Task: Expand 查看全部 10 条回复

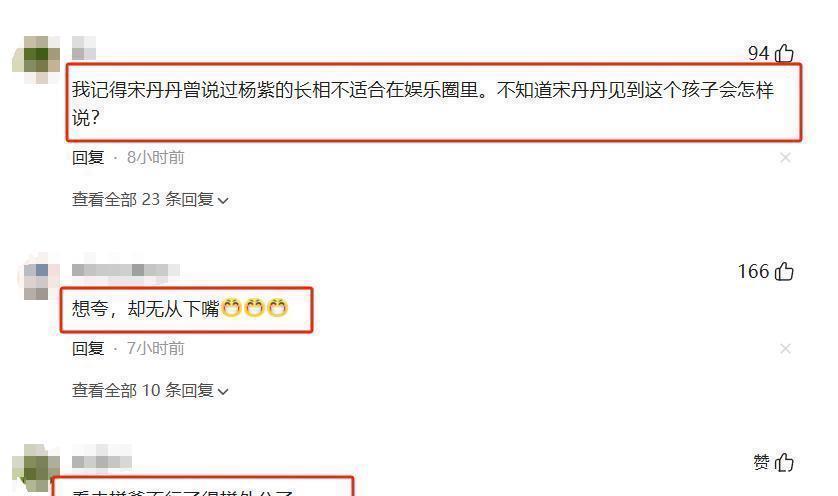Action: click(150, 390)
